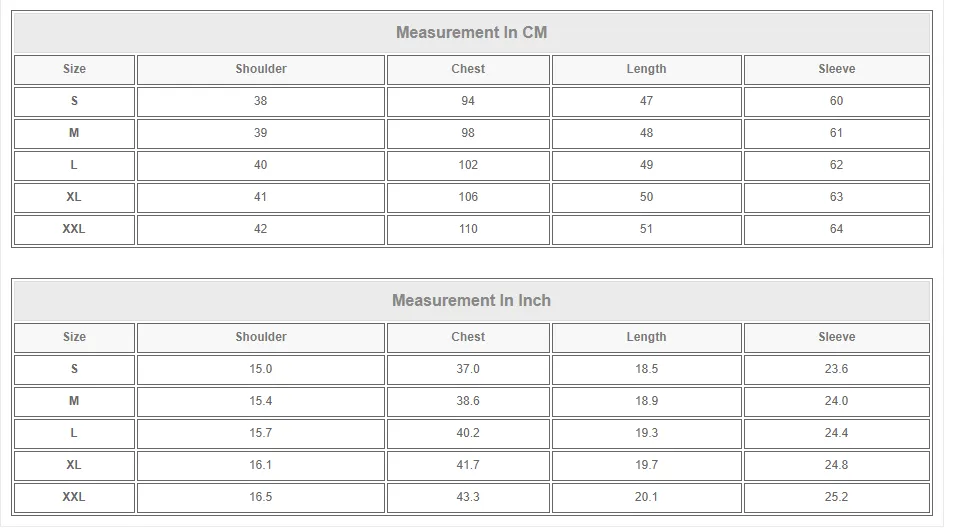The height and width of the screenshot is (531, 959).
Task: Click the chest value 110 for XXL
Action: pos(468,229)
